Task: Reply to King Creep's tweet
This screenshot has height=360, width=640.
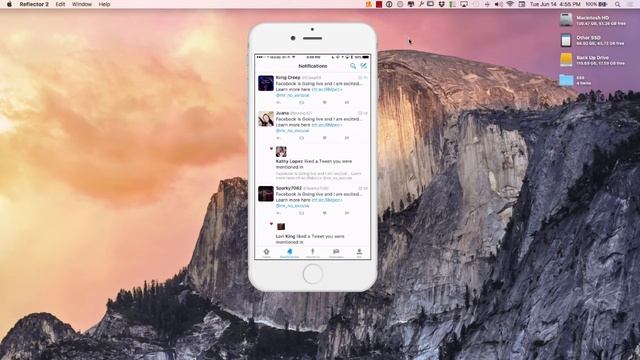Action: [279, 102]
